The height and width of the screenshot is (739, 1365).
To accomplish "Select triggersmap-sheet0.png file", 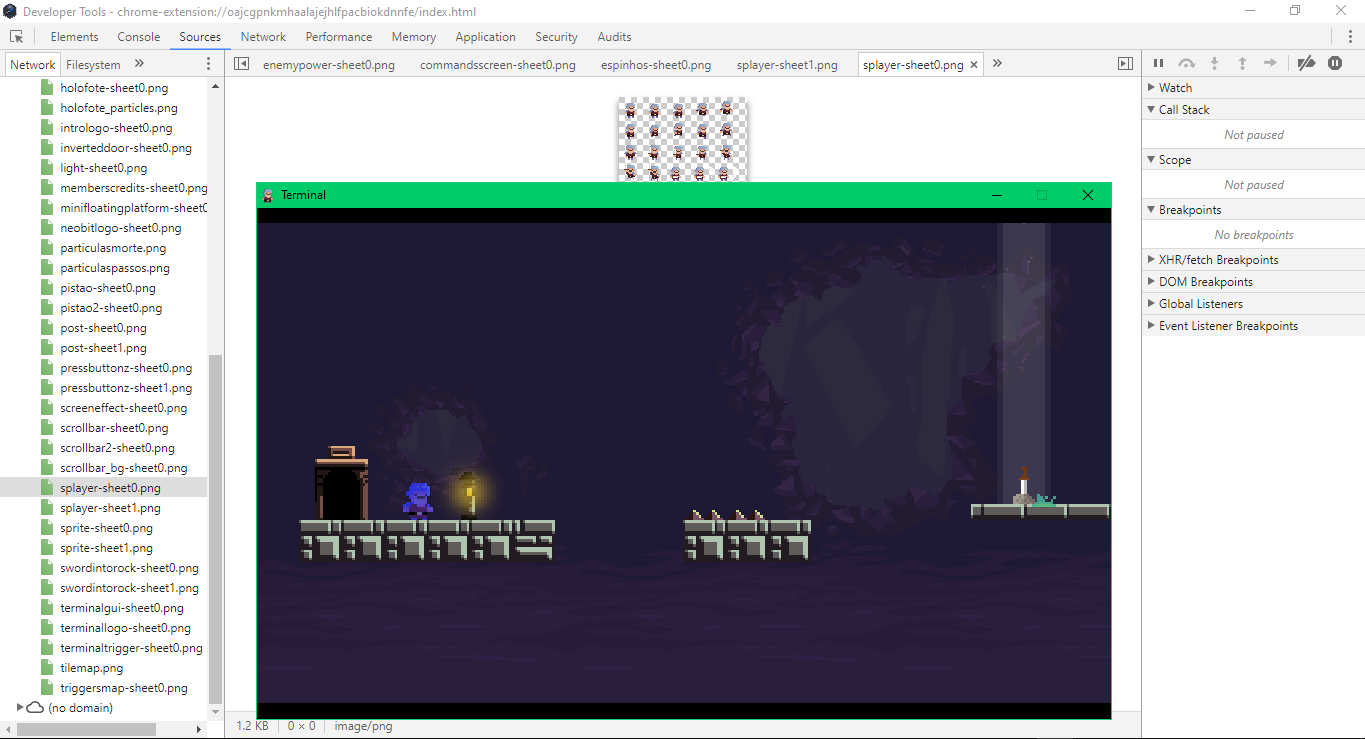I will pyautogui.click(x=124, y=688).
